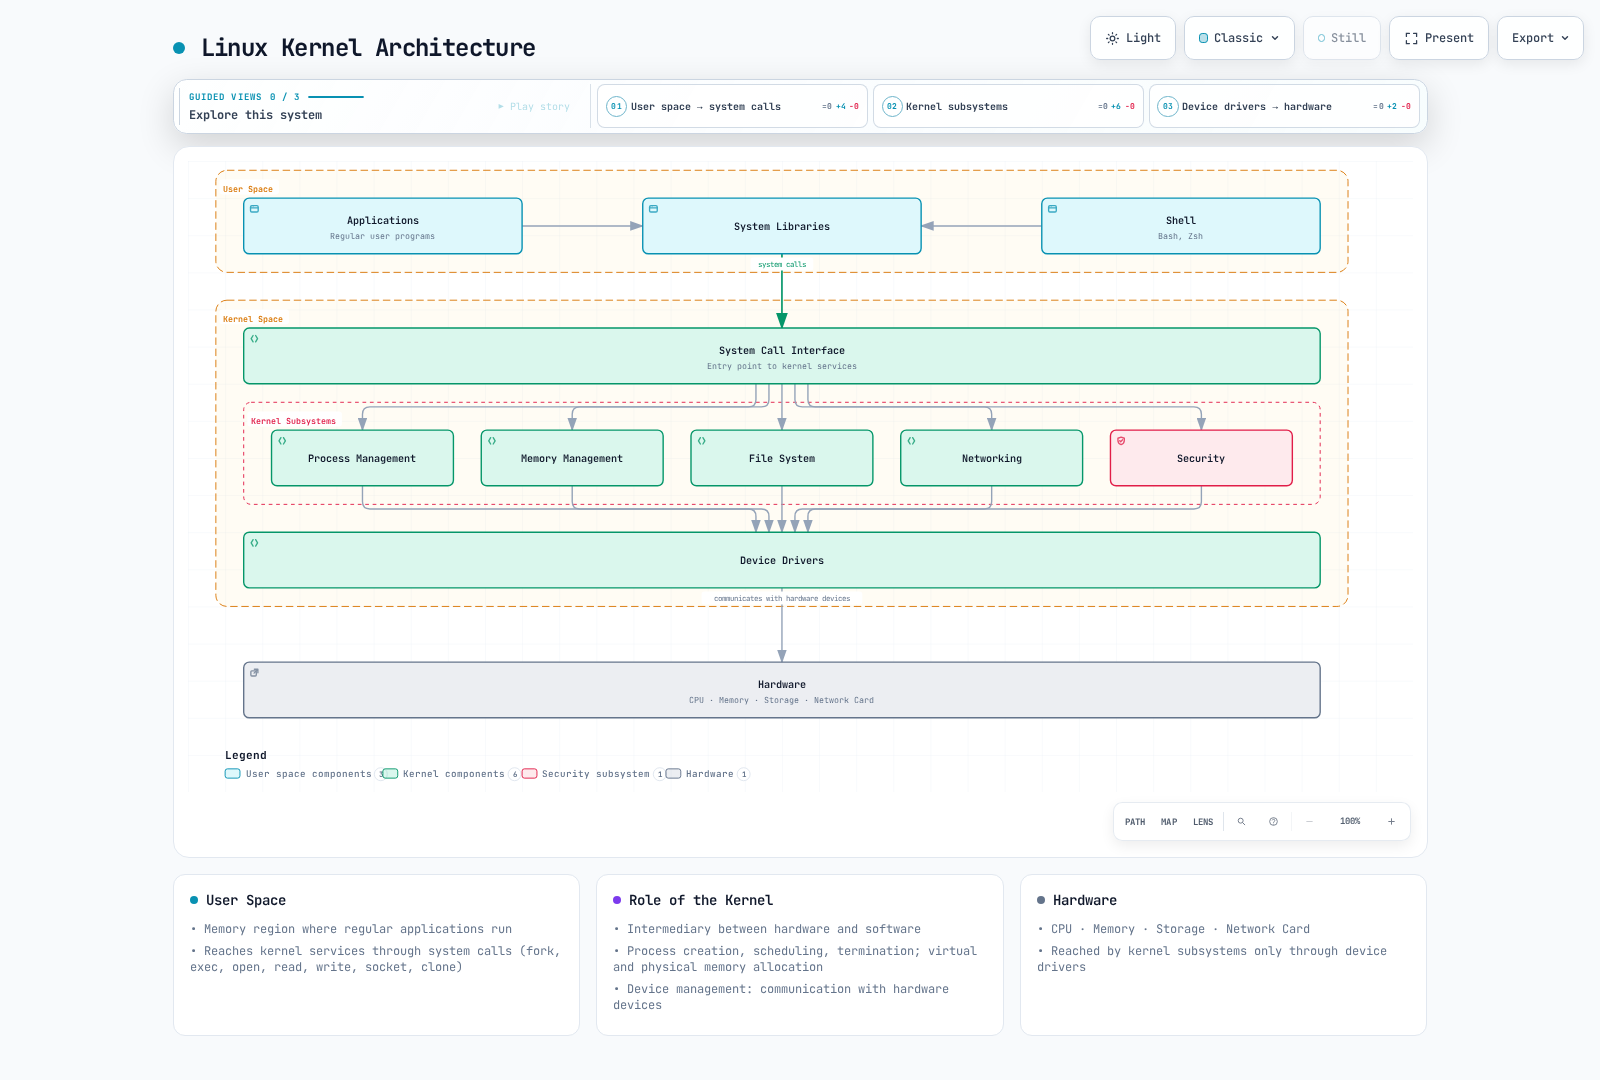This screenshot has width=1600, height=1080.
Task: Select guided view 01 User space system calls
Action: [x=732, y=106]
